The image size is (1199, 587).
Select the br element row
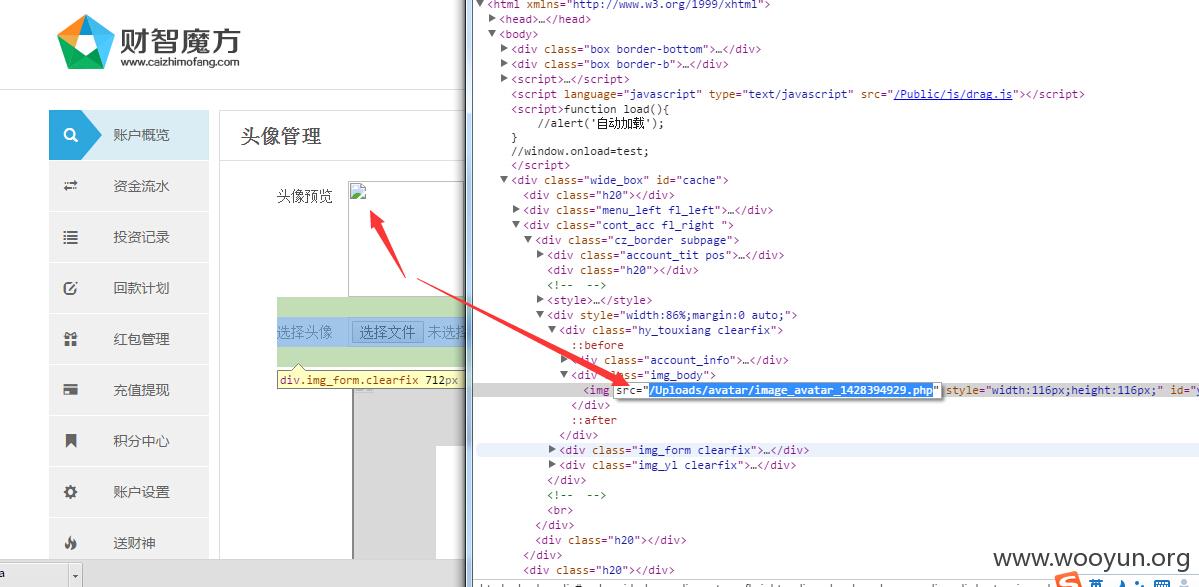click(x=560, y=511)
